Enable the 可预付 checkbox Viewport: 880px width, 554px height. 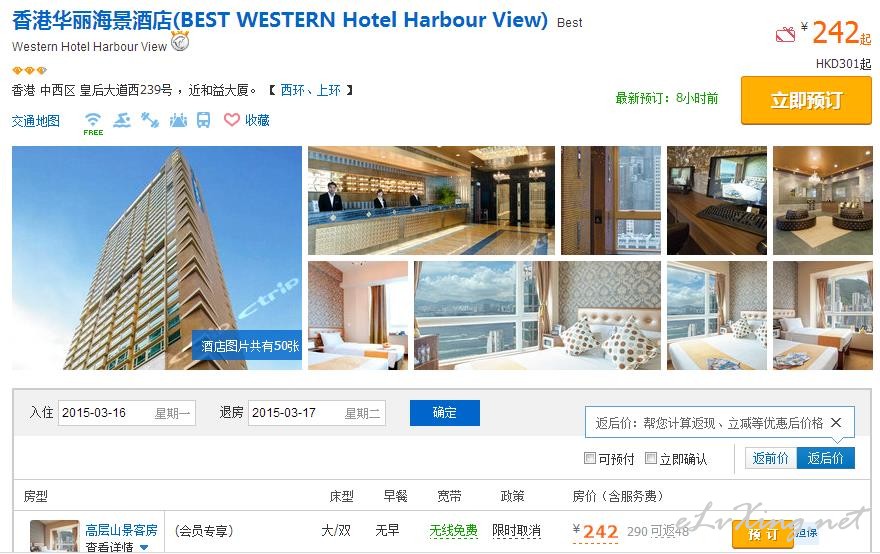point(590,458)
